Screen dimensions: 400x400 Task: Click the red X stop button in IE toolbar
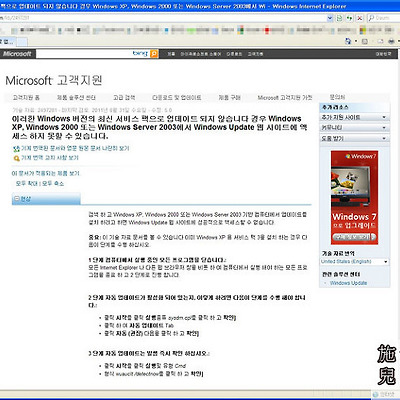(360, 18)
